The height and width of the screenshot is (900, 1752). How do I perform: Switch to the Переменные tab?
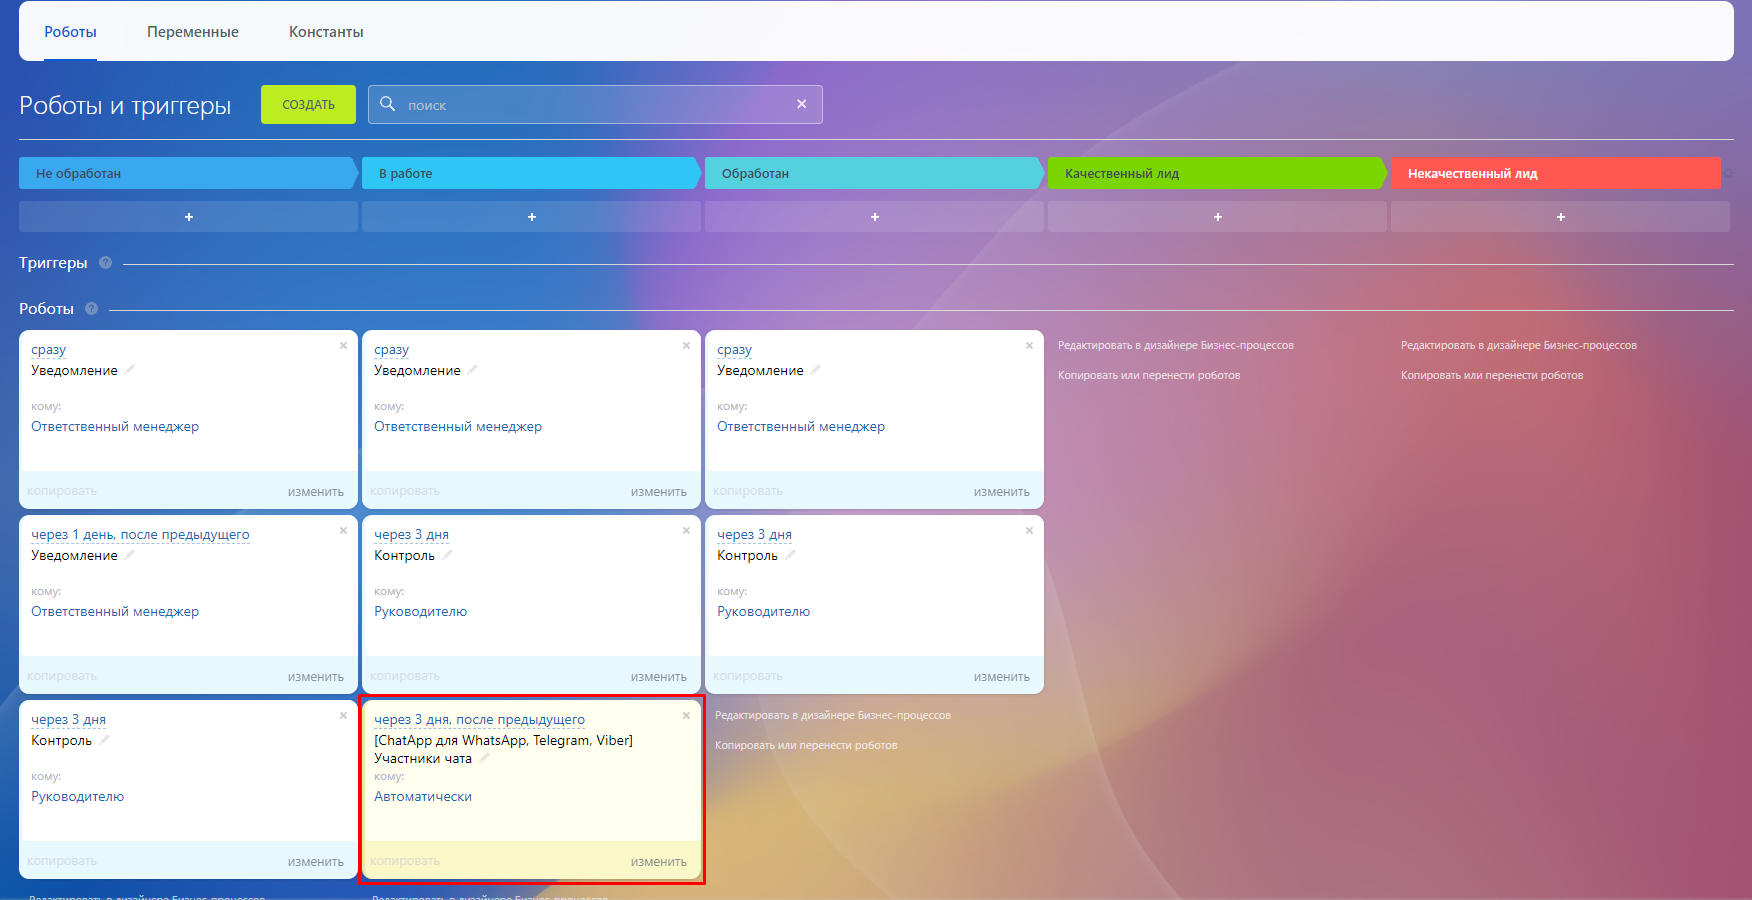(x=193, y=32)
